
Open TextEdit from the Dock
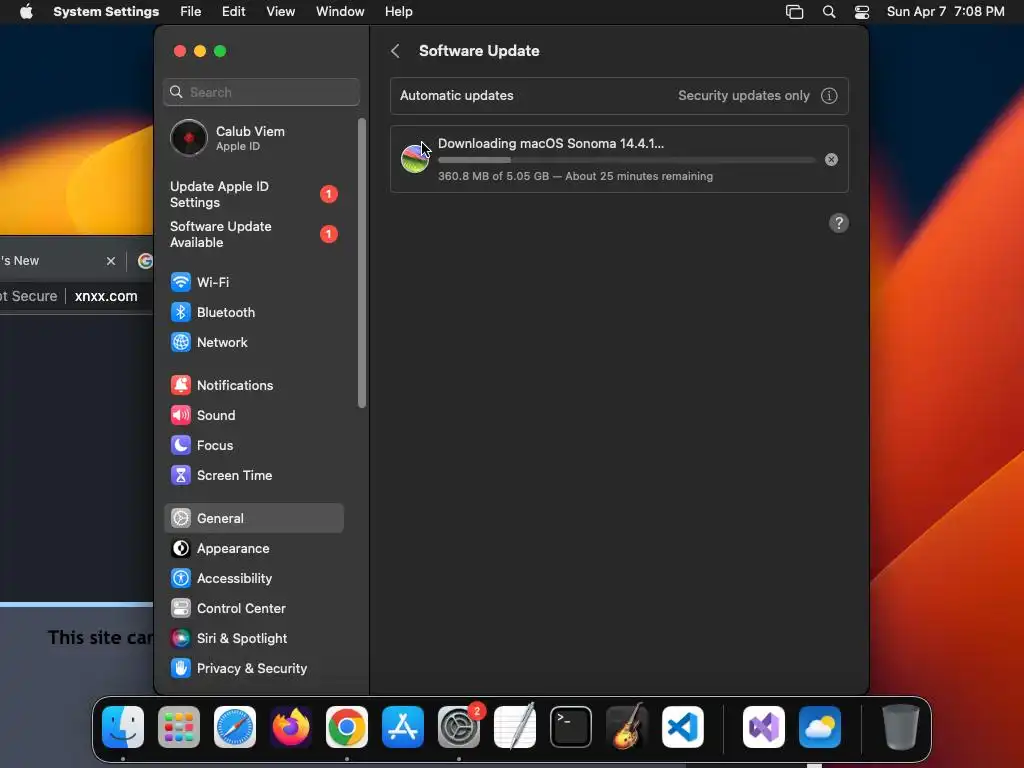click(515, 727)
